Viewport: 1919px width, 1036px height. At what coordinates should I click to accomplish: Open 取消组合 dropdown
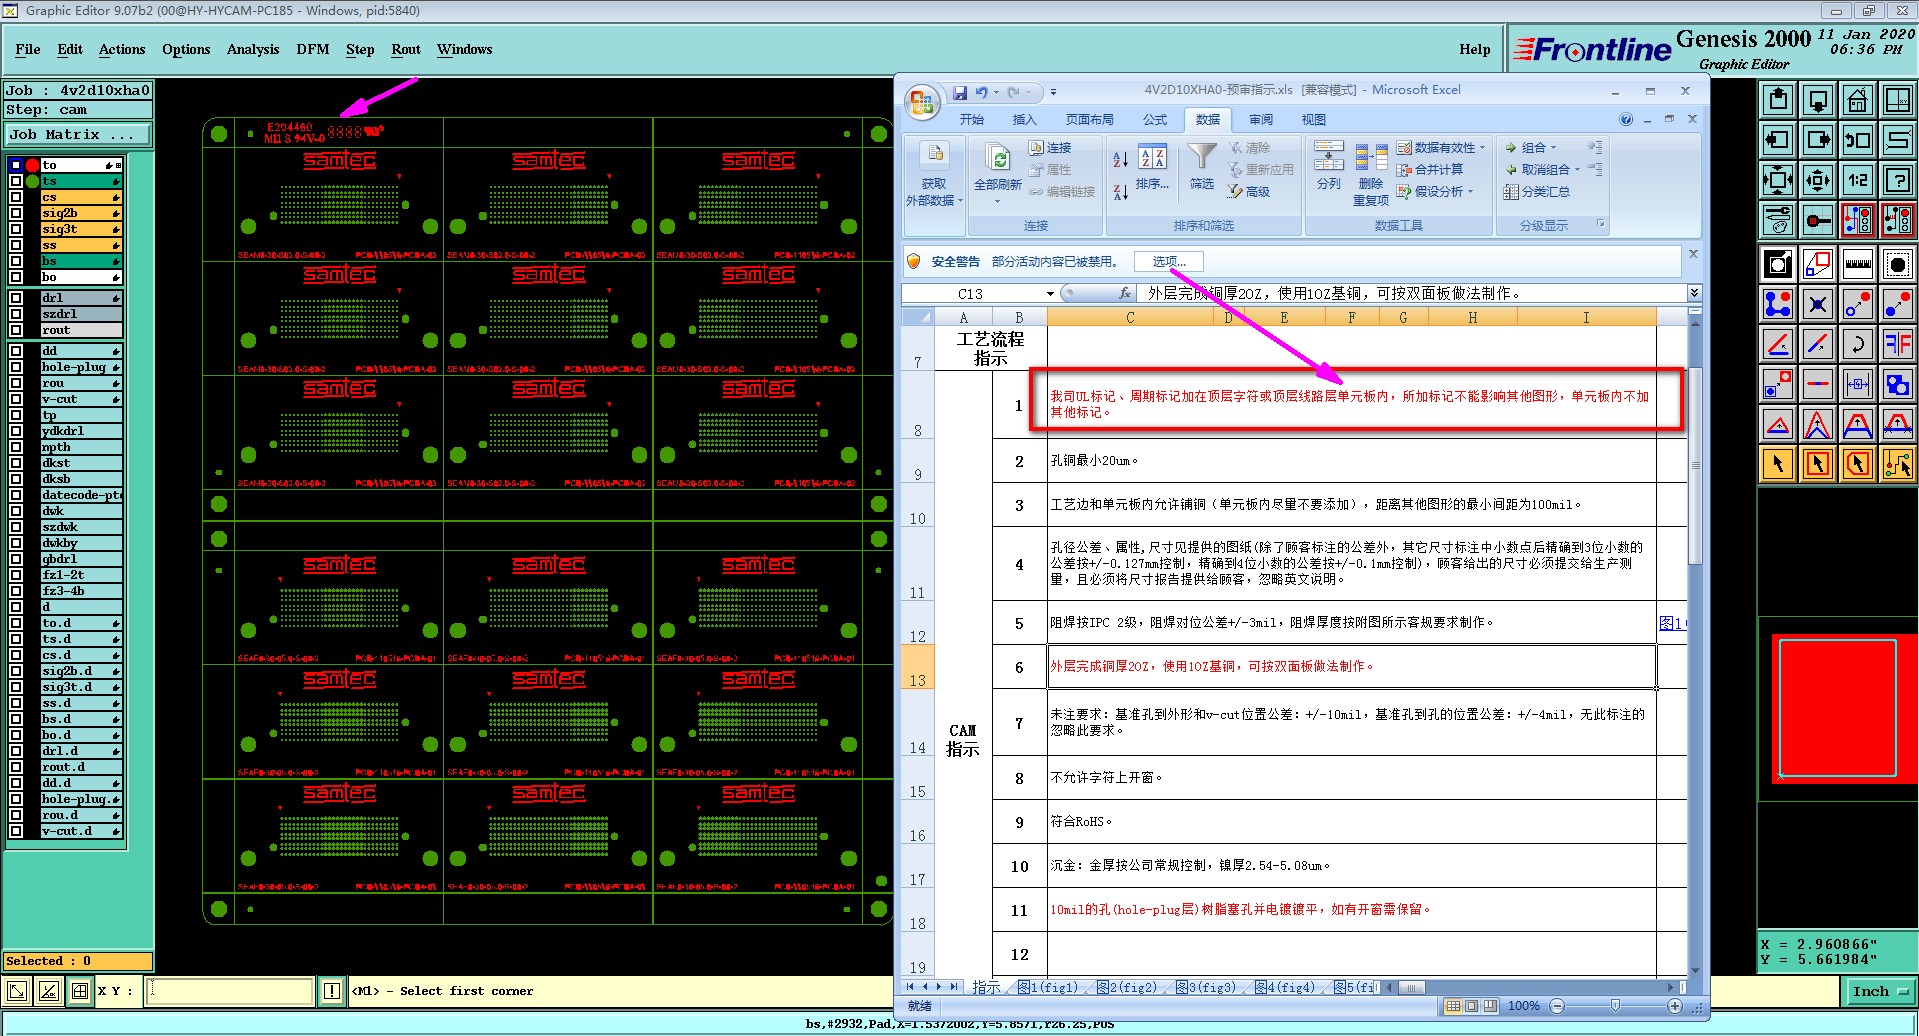(x=1577, y=170)
